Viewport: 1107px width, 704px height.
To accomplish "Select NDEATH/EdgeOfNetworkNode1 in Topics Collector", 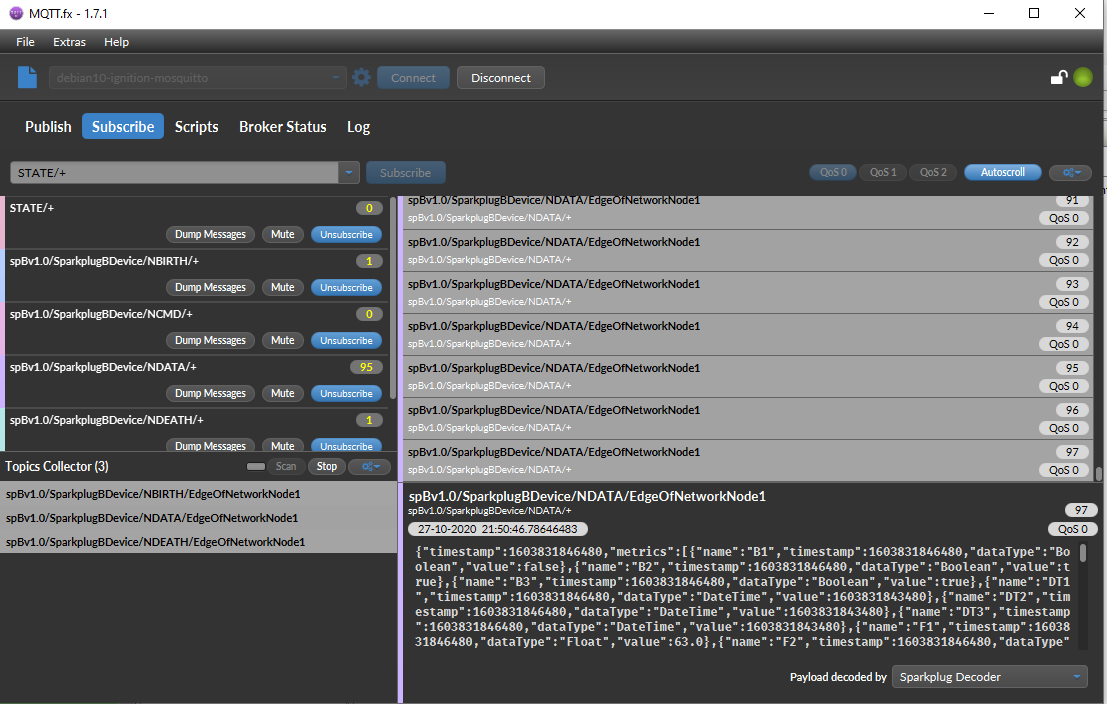I will click(153, 542).
